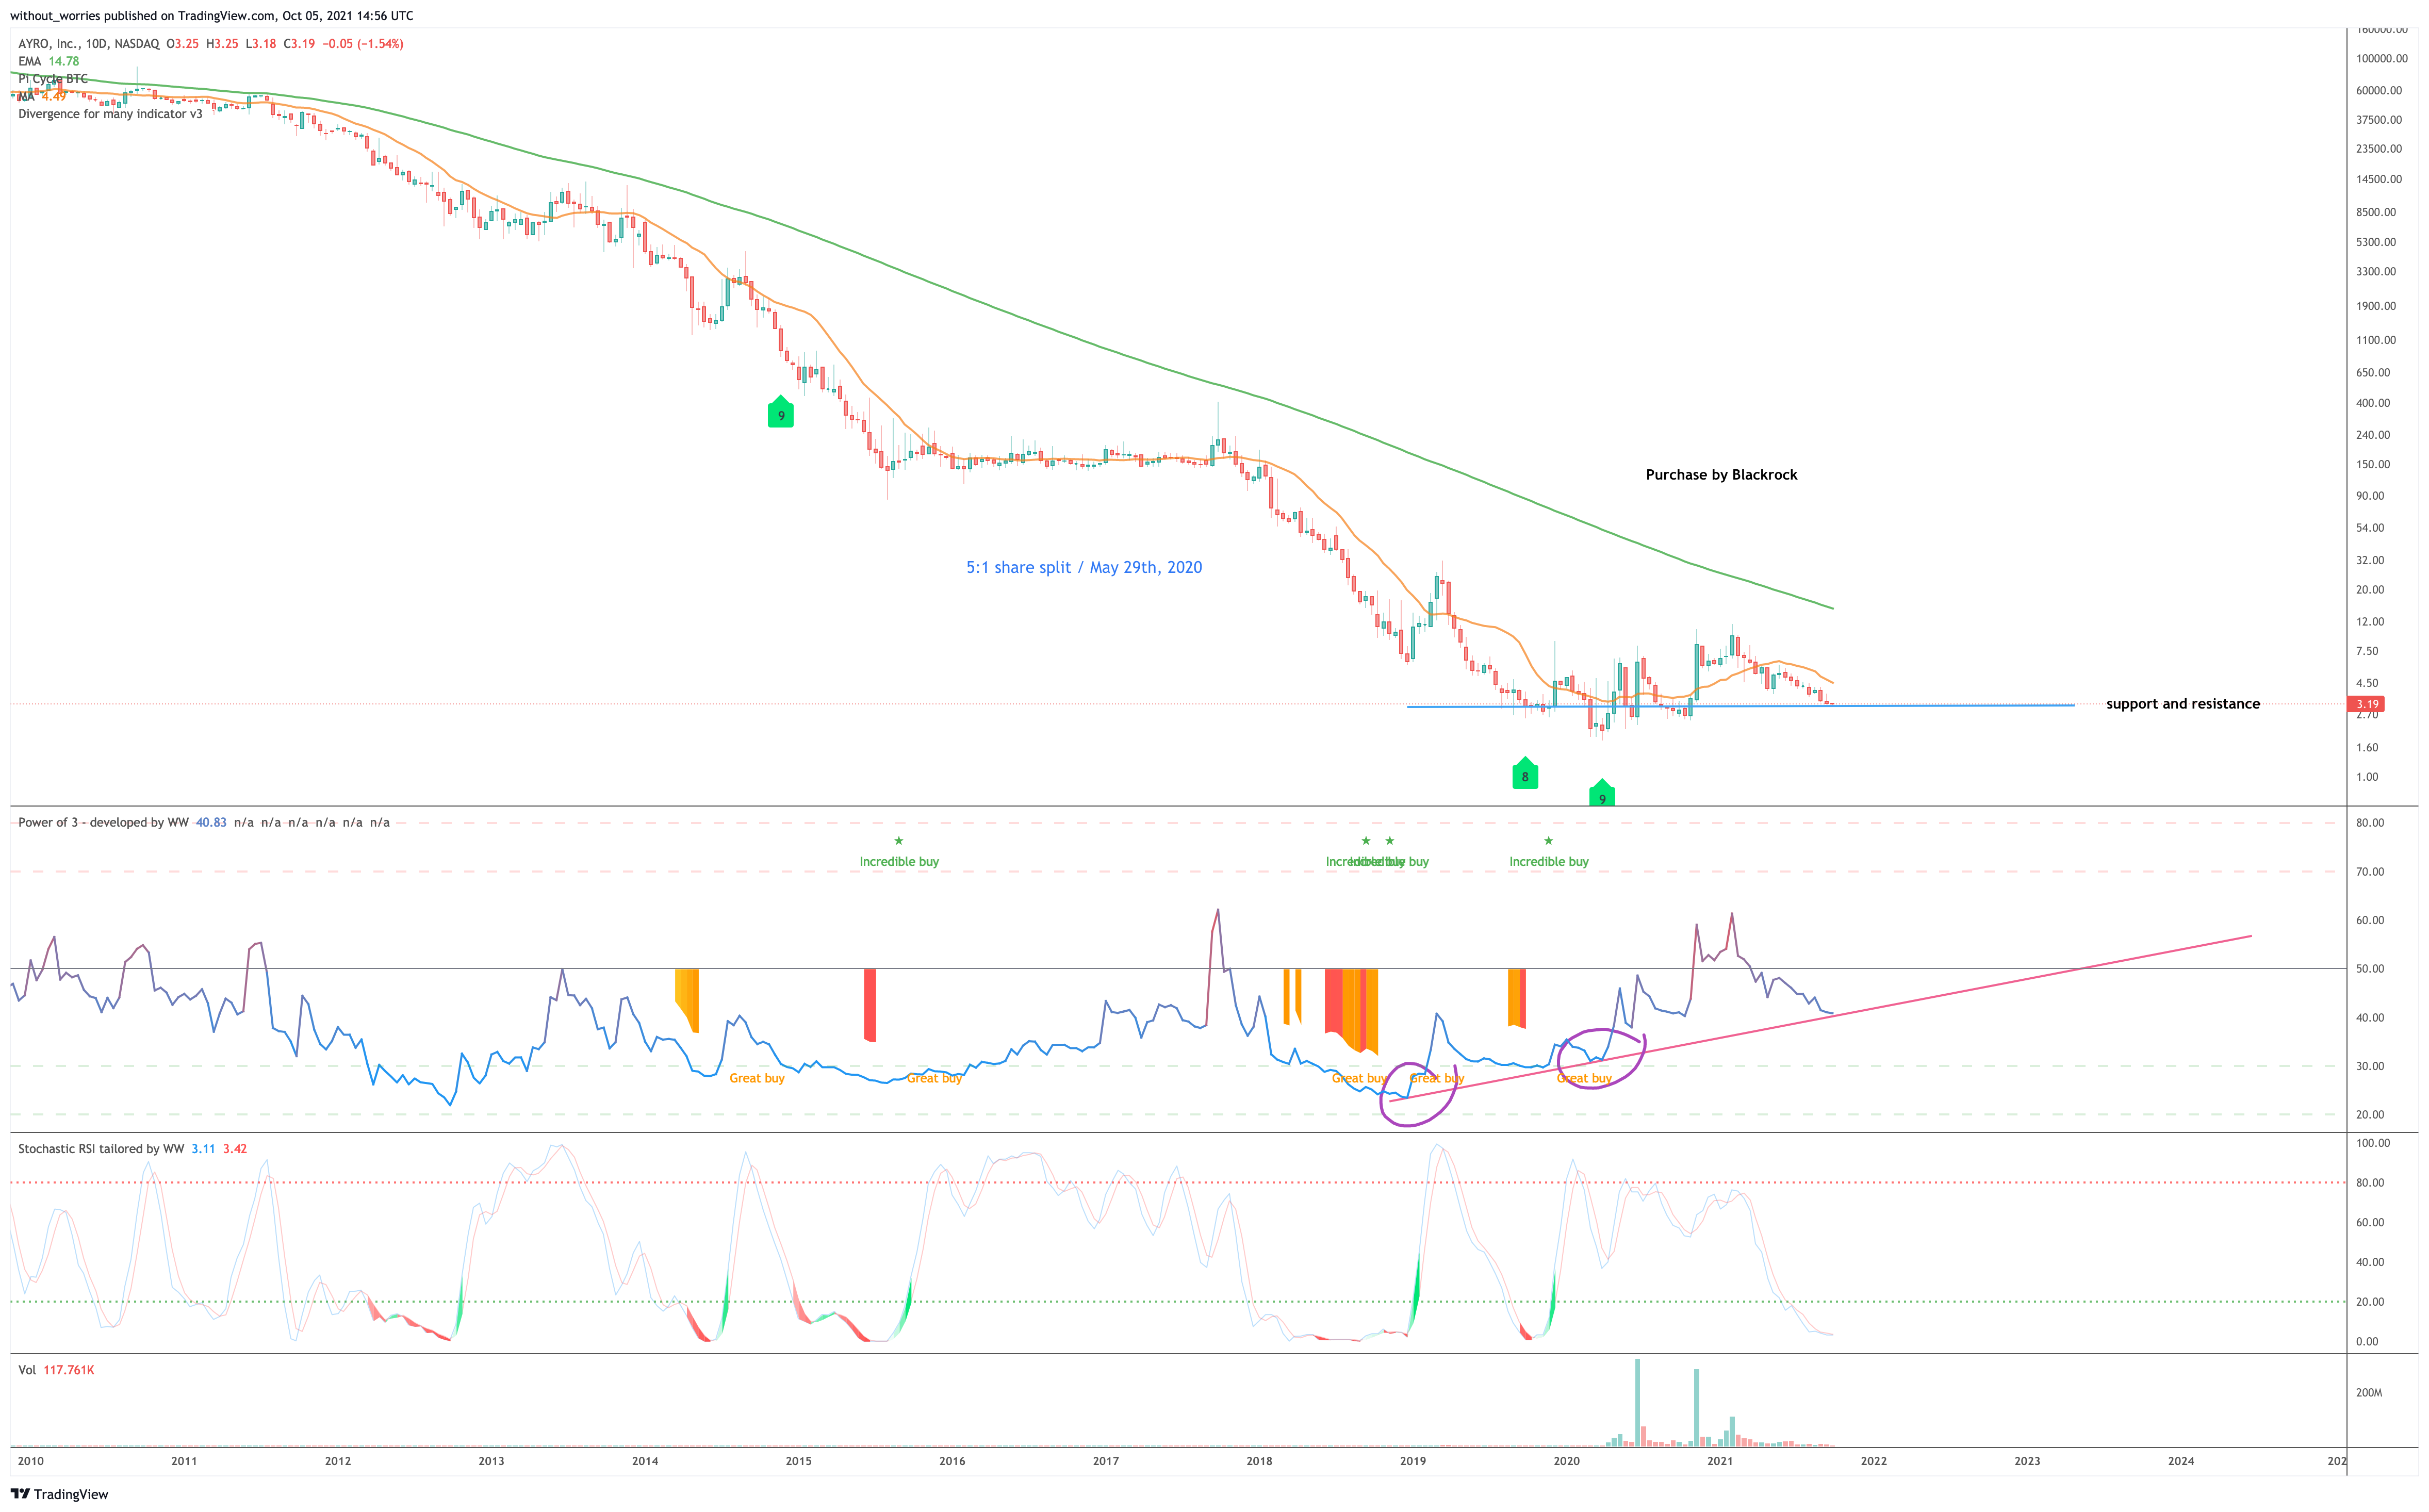Screen dimensions: 2429x1512
Task: Select Divergence for many indicator v3 legend
Action: (x=110, y=114)
